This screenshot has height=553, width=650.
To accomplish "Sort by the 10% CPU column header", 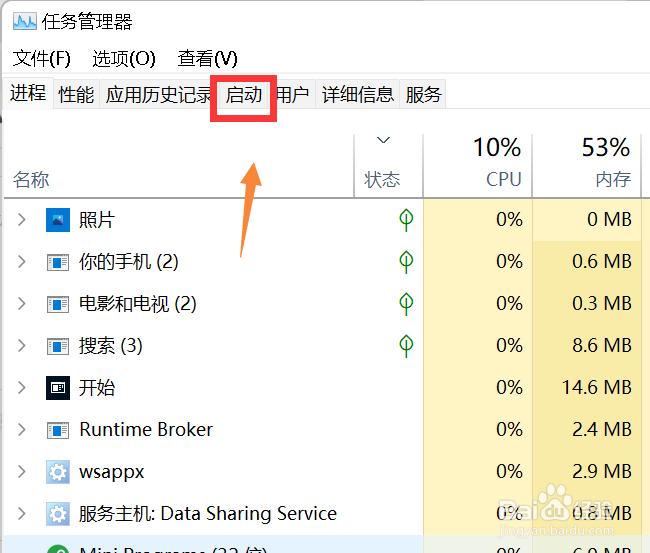I will point(478,166).
